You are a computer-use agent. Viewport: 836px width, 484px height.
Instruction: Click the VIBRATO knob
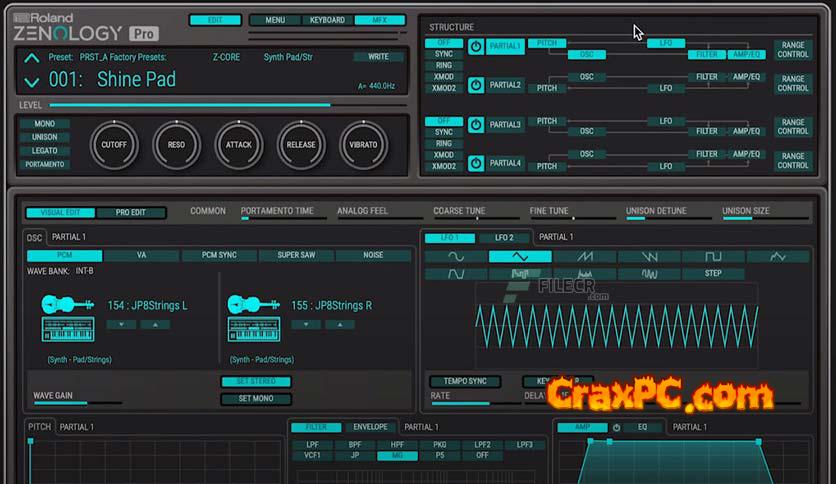pos(364,145)
